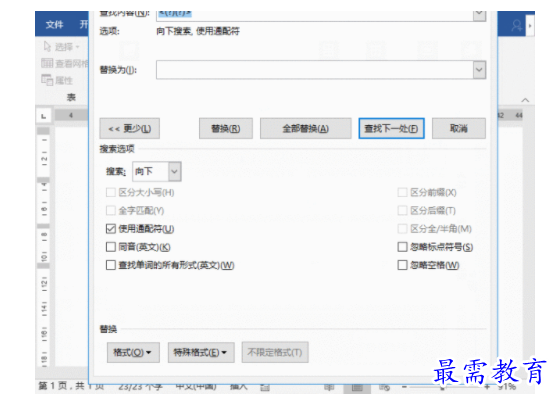
Task: Collapse the ribbon with the chevron
Action: pyautogui.click(x=525, y=100)
